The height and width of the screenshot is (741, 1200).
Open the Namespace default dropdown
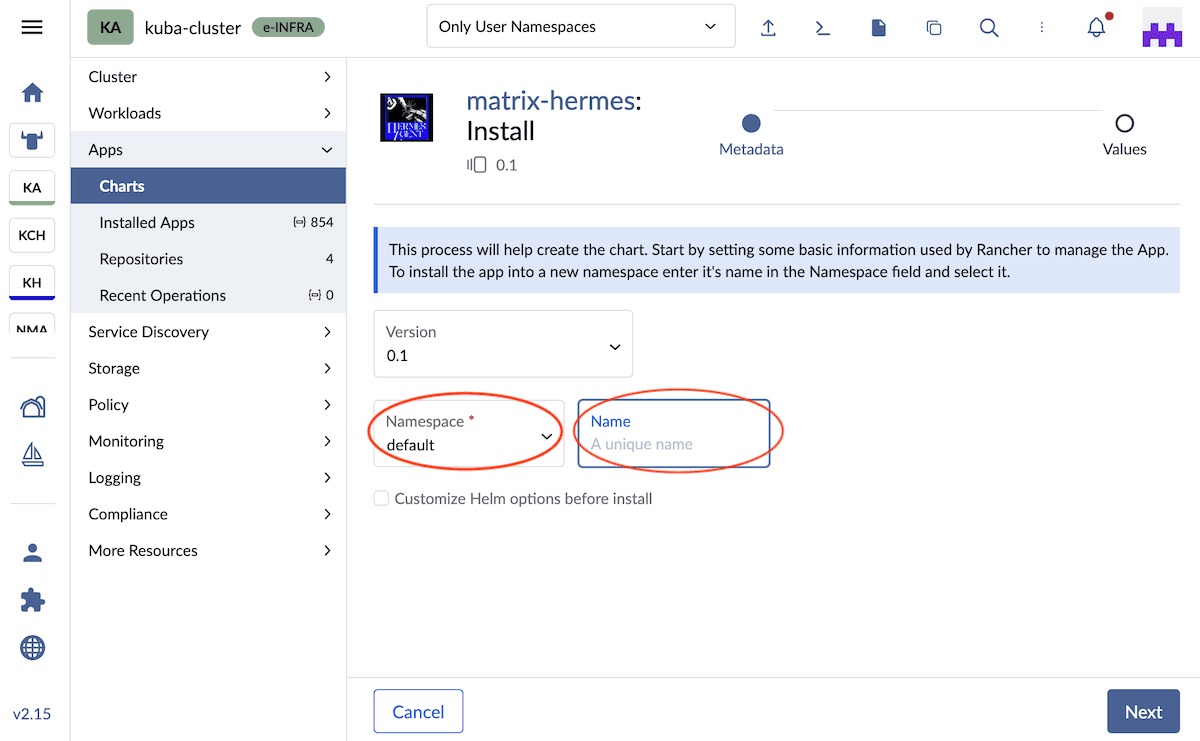(x=469, y=433)
